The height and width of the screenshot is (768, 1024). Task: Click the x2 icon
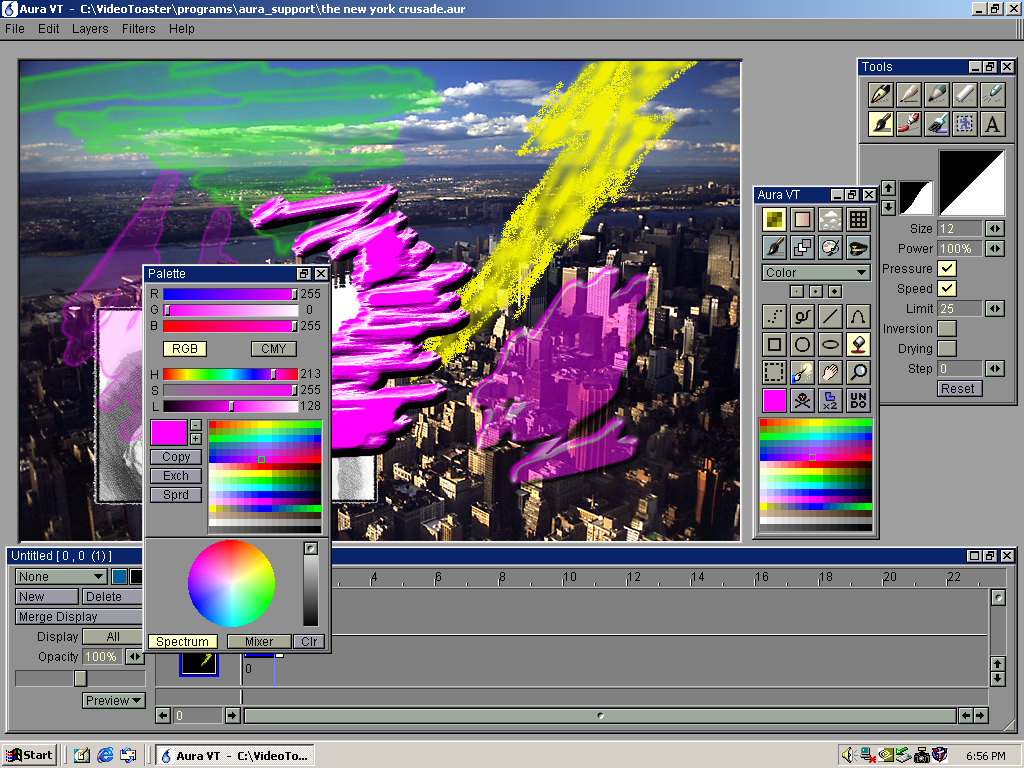tap(830, 400)
